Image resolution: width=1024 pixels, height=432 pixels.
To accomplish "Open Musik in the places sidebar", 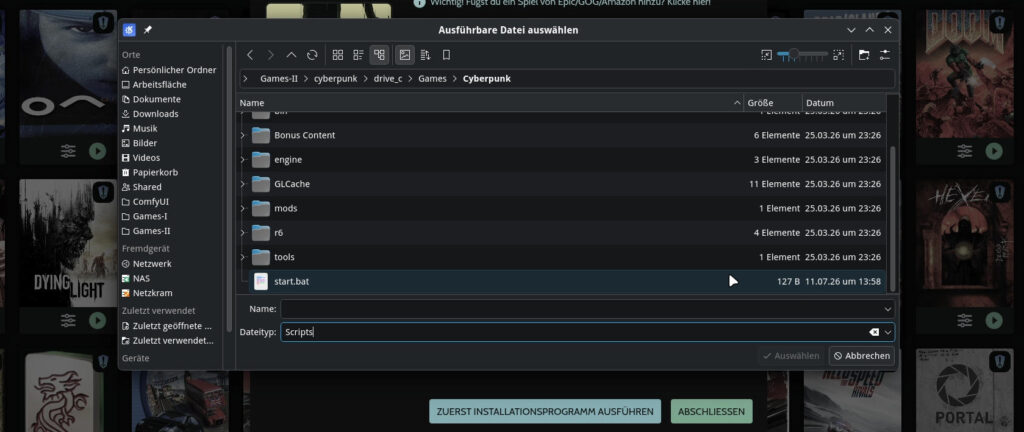I will pyautogui.click(x=139, y=129).
